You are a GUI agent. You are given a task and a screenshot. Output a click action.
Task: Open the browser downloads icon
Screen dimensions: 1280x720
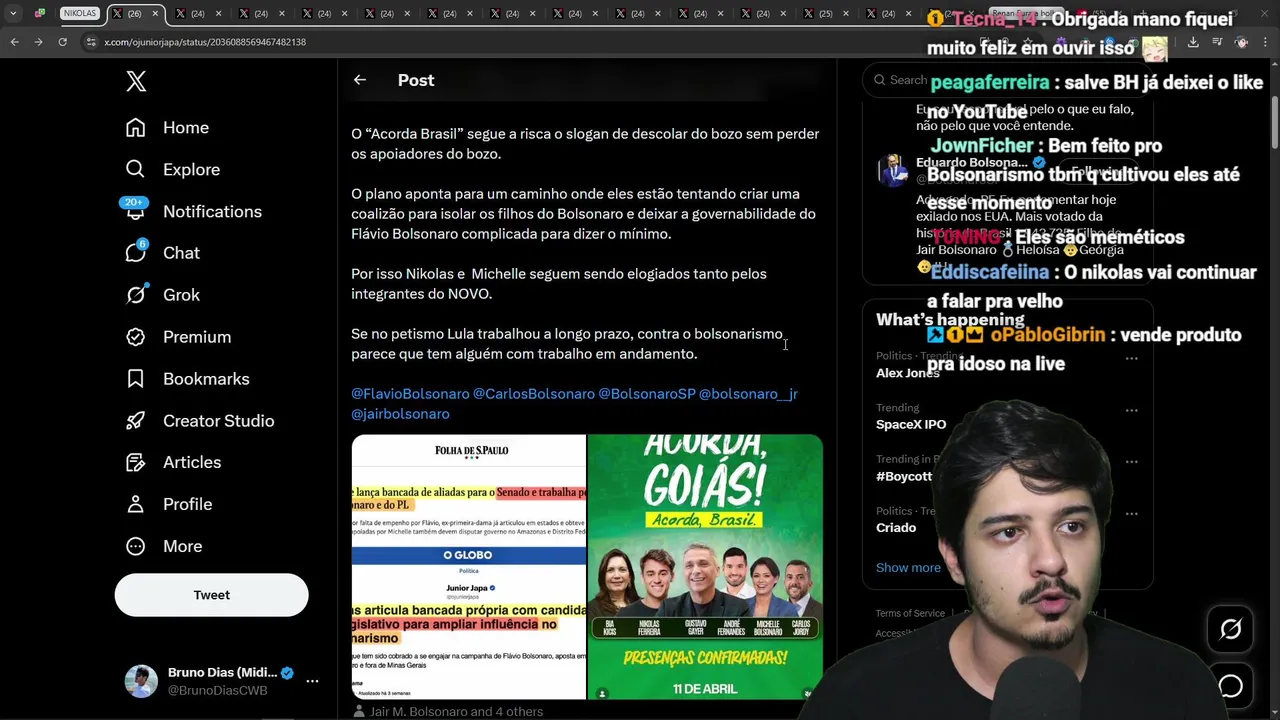1193,42
